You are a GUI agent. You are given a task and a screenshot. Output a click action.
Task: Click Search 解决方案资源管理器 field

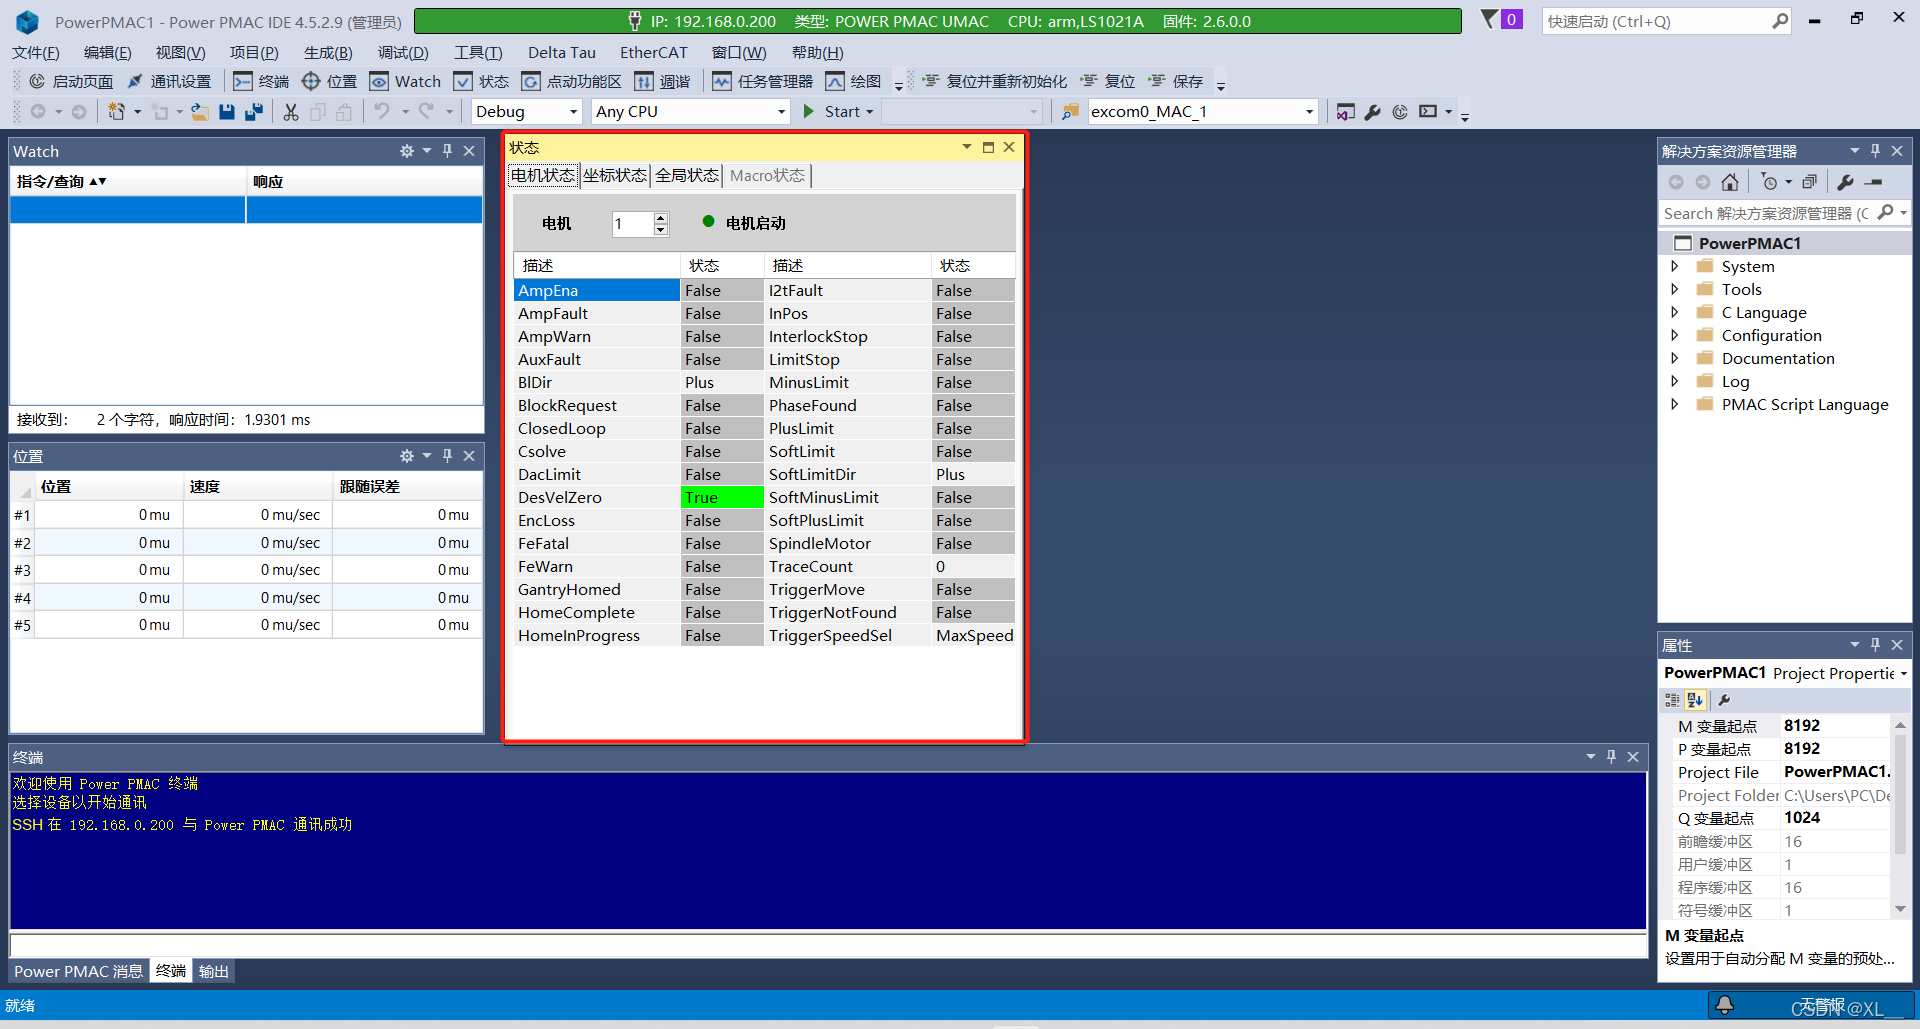point(1767,213)
